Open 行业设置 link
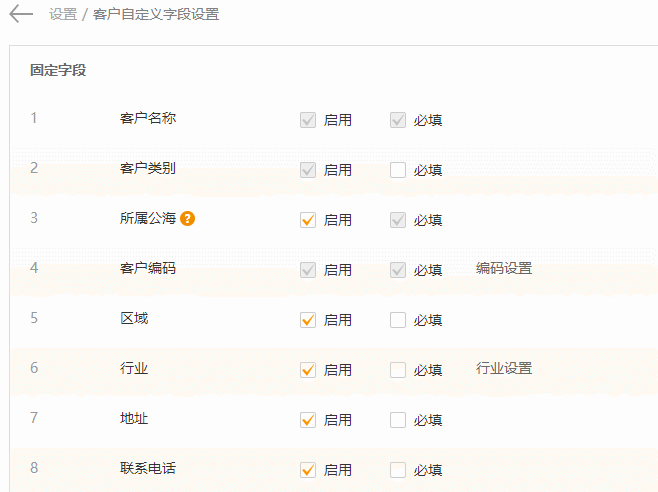658x492 pixels. pos(504,368)
